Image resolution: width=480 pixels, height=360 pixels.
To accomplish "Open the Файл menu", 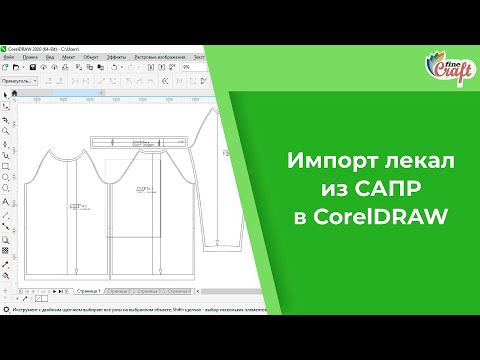I will (9, 57).
